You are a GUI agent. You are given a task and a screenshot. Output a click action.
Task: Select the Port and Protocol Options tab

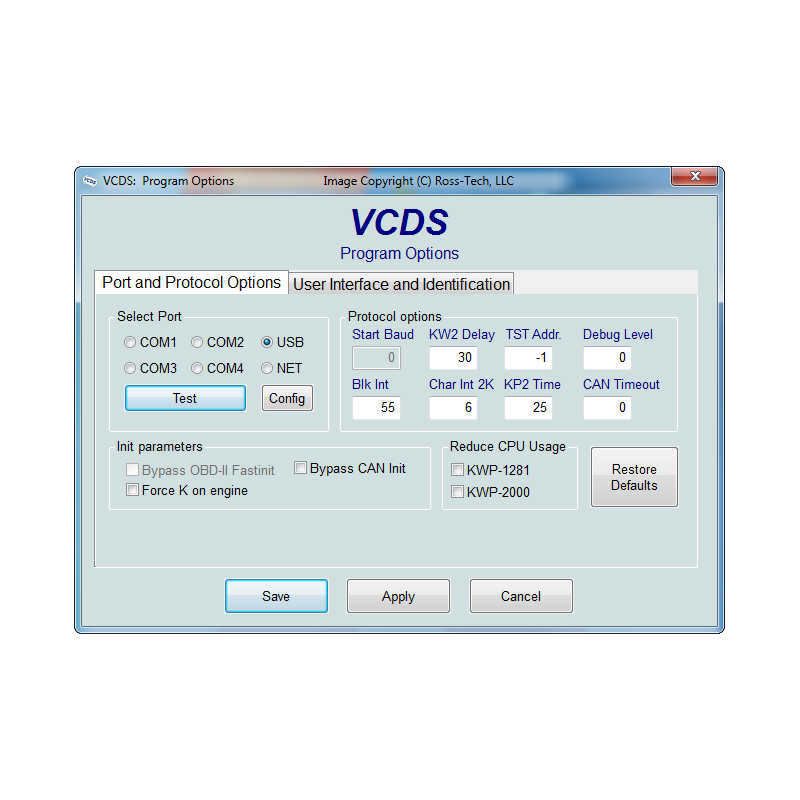click(x=191, y=283)
